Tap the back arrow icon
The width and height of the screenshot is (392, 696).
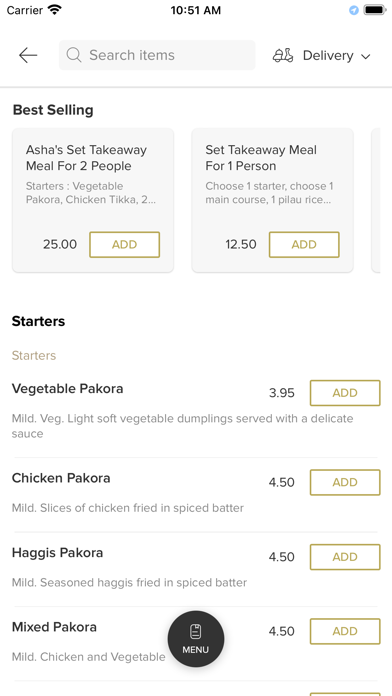tap(28, 55)
